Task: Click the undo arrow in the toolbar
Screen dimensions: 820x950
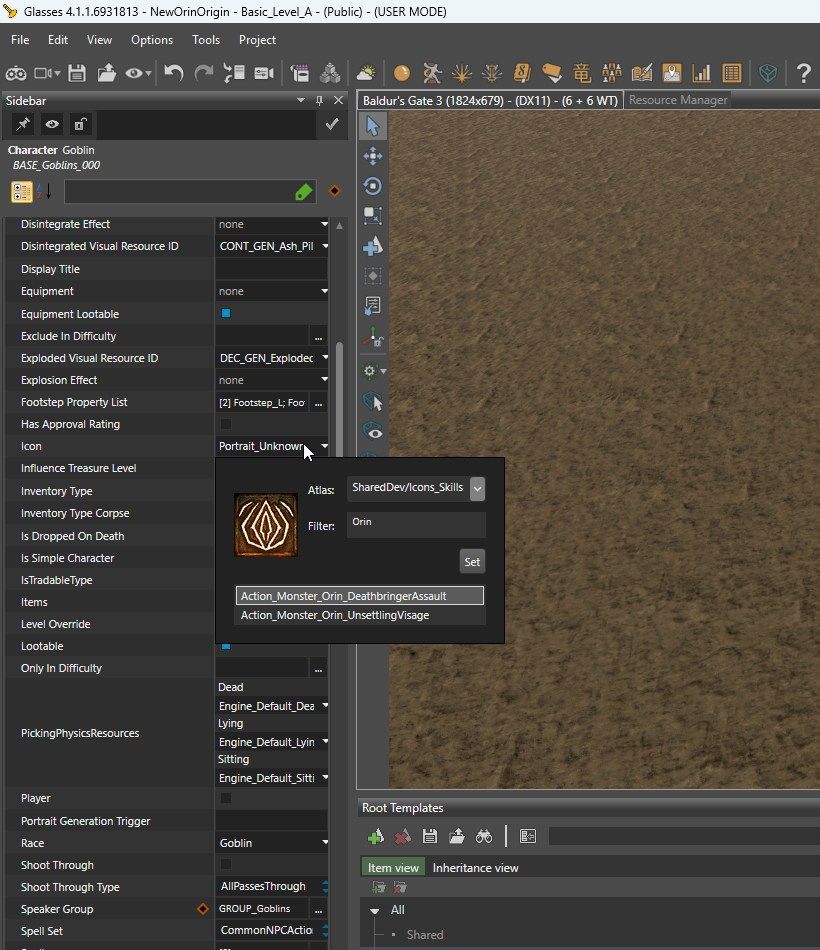Action: pyautogui.click(x=174, y=73)
